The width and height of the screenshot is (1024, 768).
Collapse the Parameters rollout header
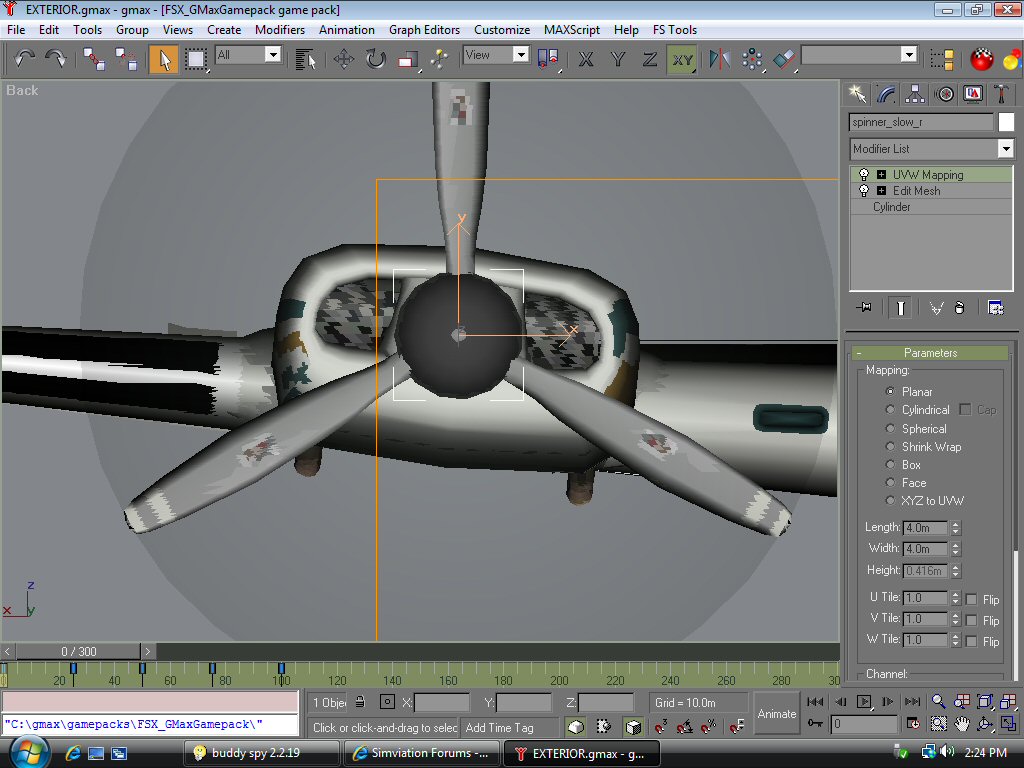[x=930, y=353]
